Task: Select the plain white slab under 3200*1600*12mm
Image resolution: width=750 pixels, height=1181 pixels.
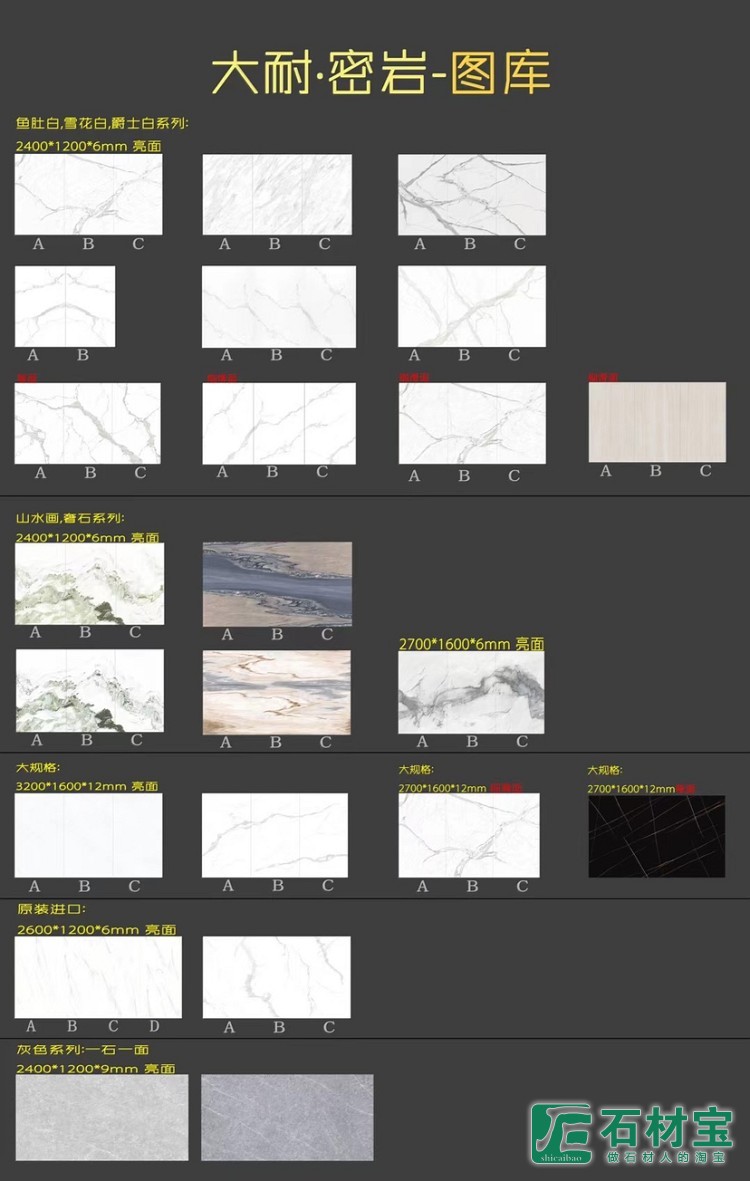Action: click(88, 836)
